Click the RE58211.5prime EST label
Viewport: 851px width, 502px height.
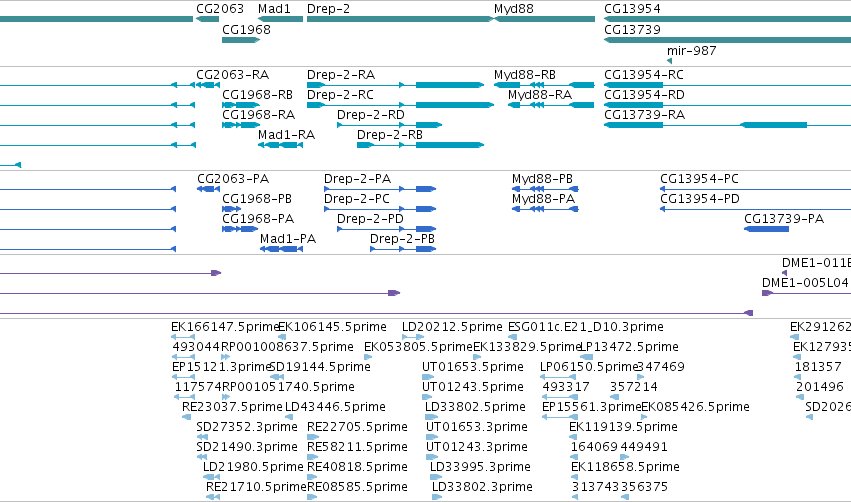357,447
